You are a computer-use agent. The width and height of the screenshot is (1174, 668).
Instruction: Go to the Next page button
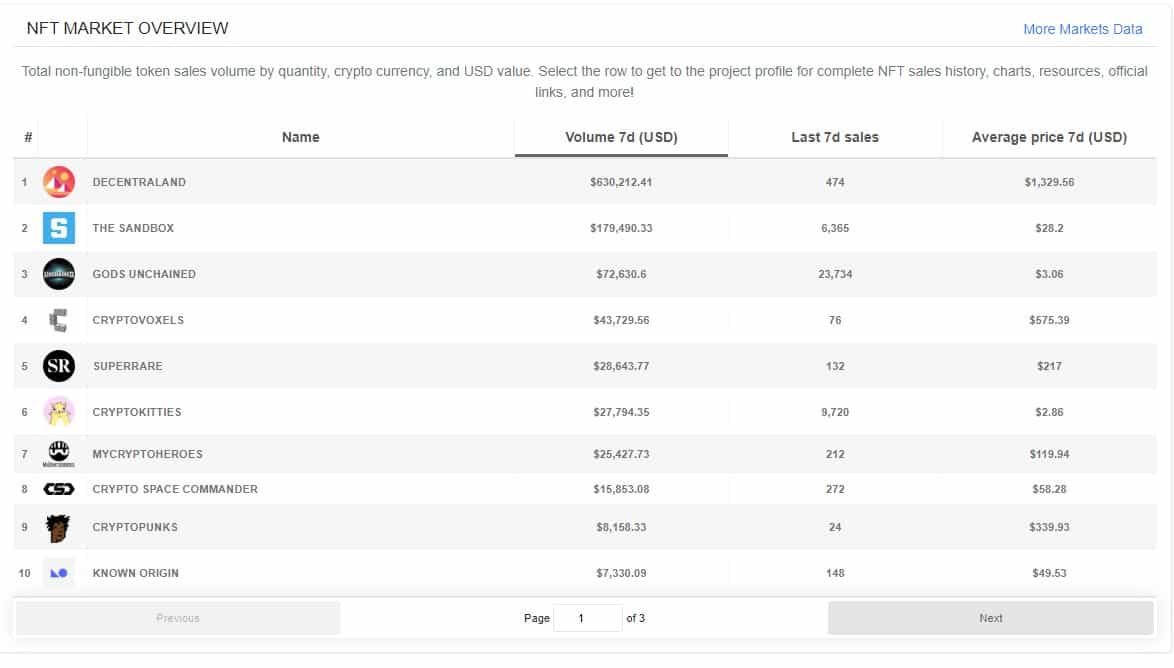coord(990,618)
